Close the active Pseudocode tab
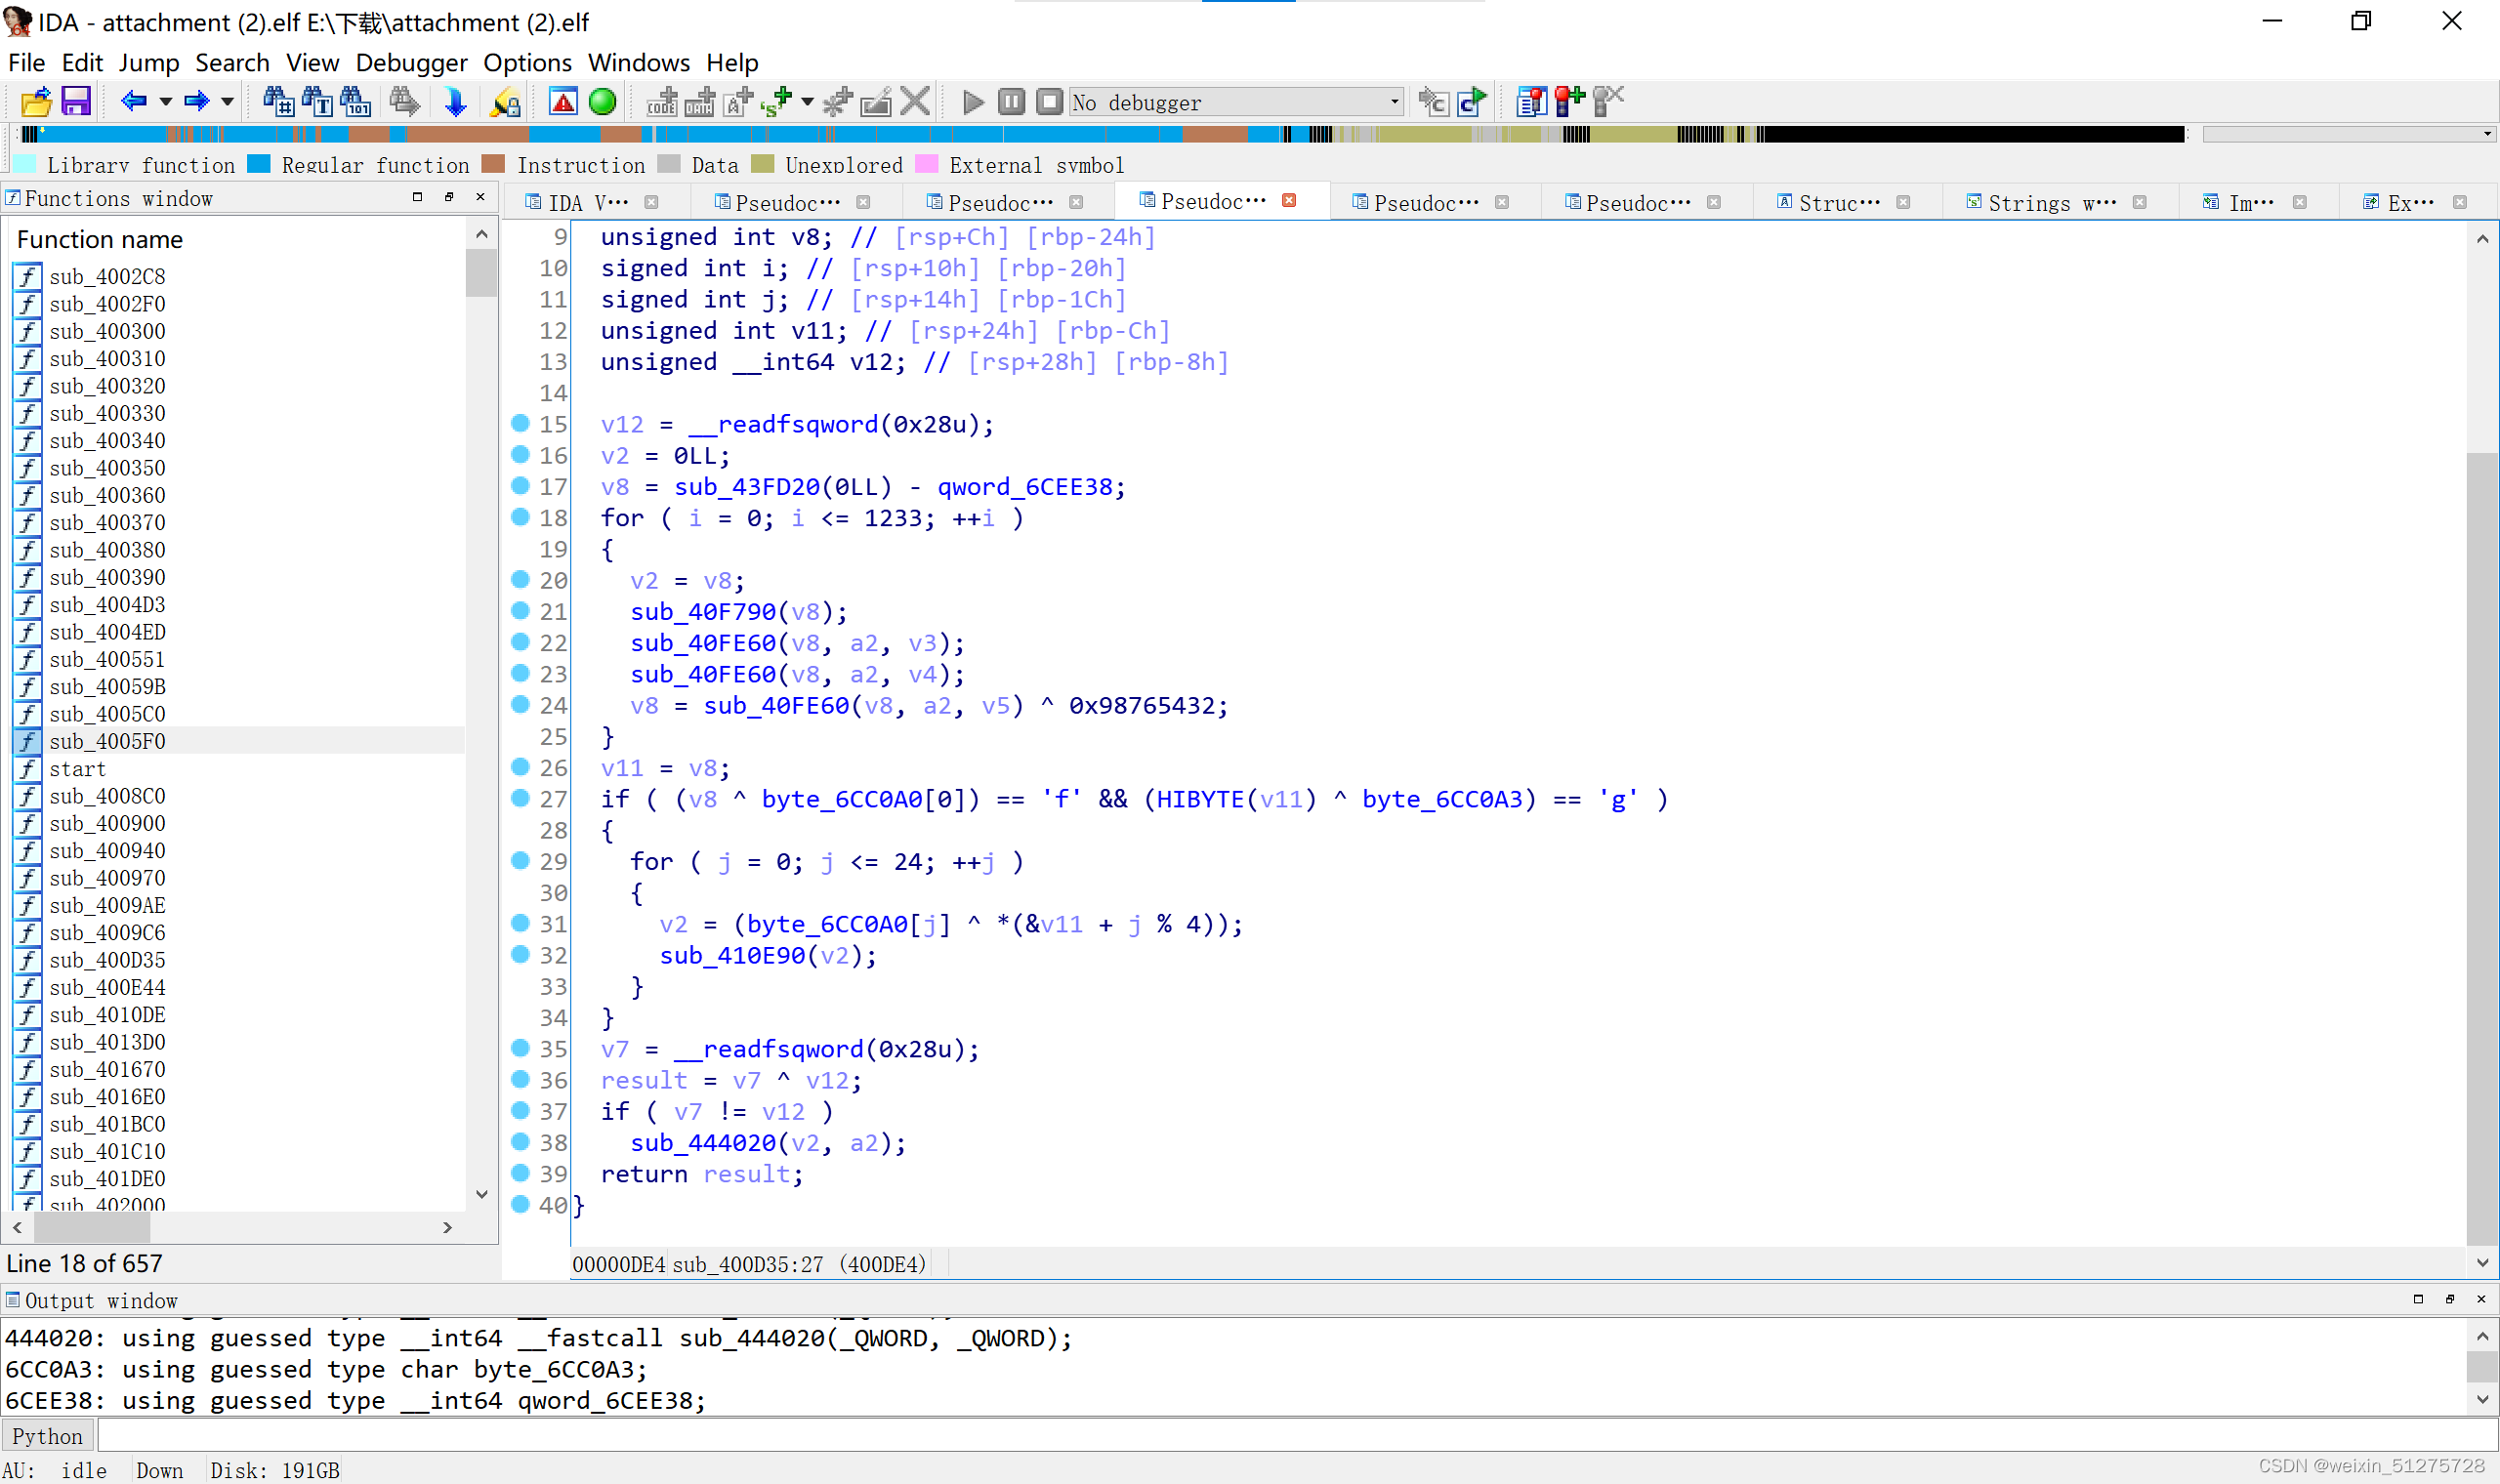This screenshot has width=2500, height=1484. 1289,200
